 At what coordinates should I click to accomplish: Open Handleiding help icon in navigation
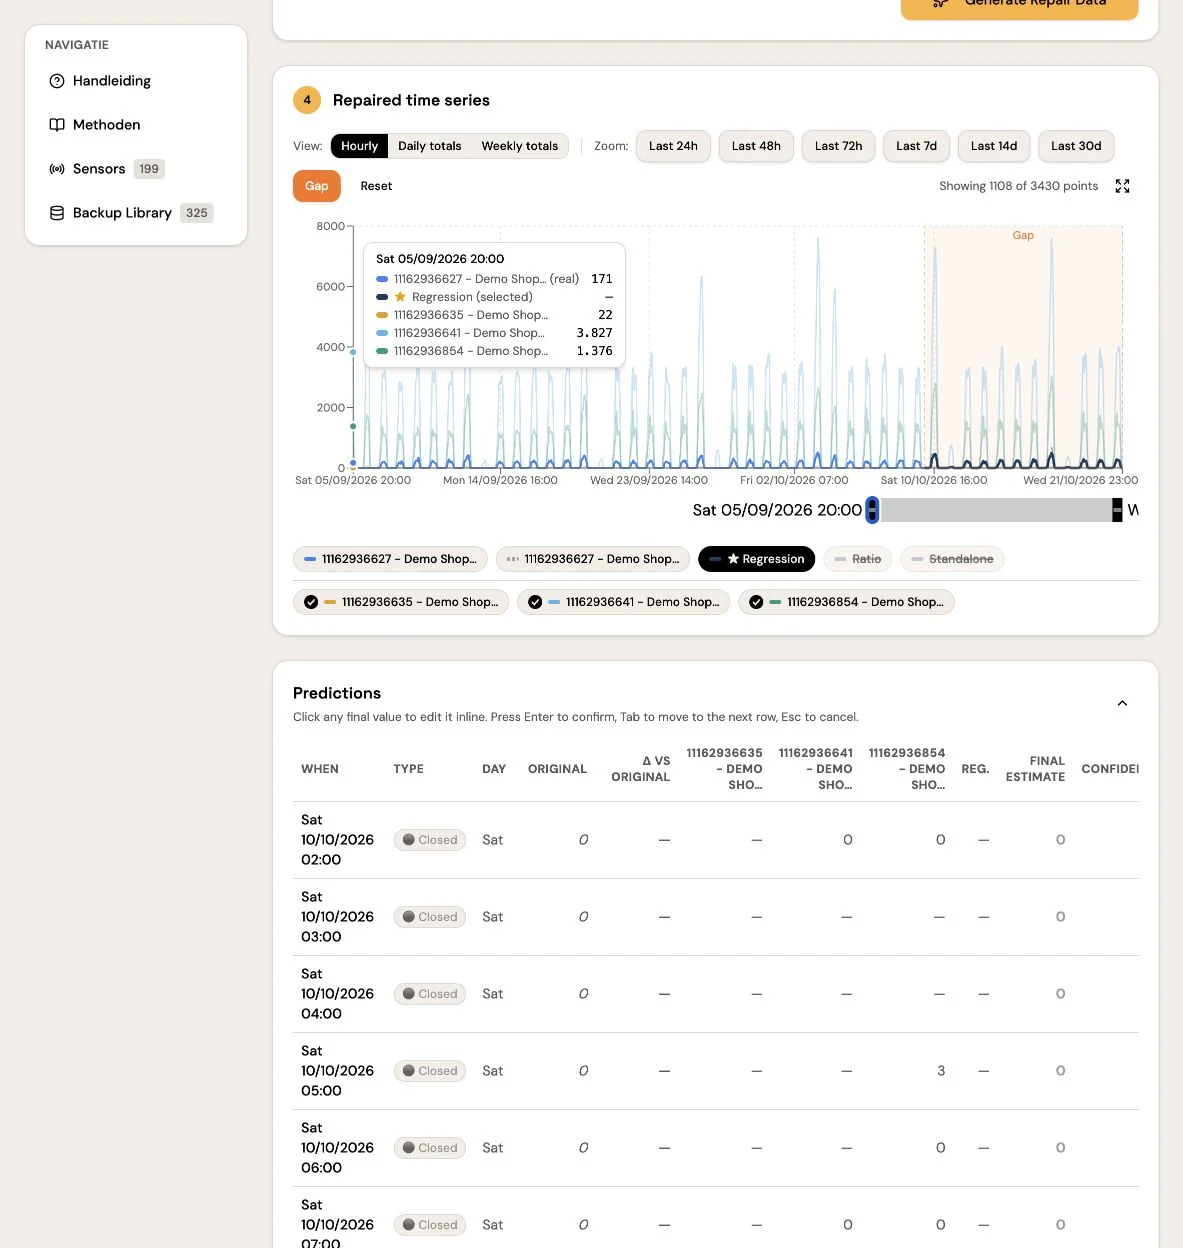coord(57,81)
